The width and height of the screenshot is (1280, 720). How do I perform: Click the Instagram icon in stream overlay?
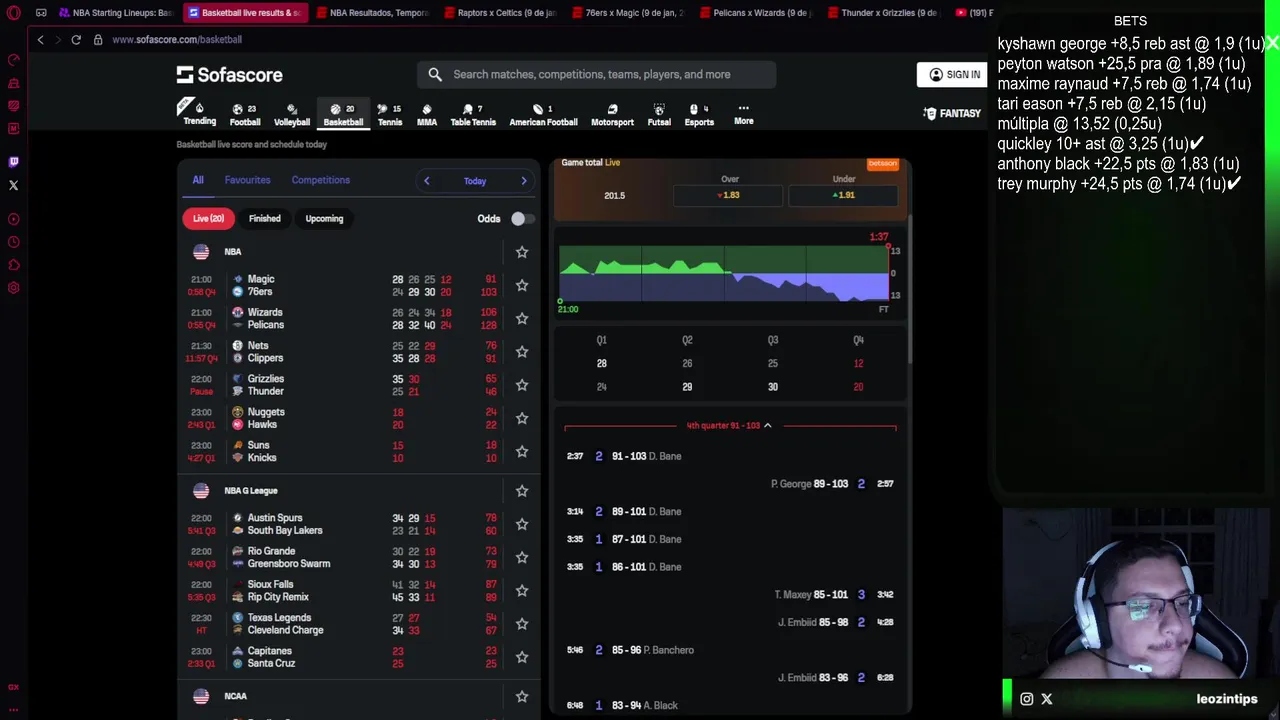[1027, 699]
